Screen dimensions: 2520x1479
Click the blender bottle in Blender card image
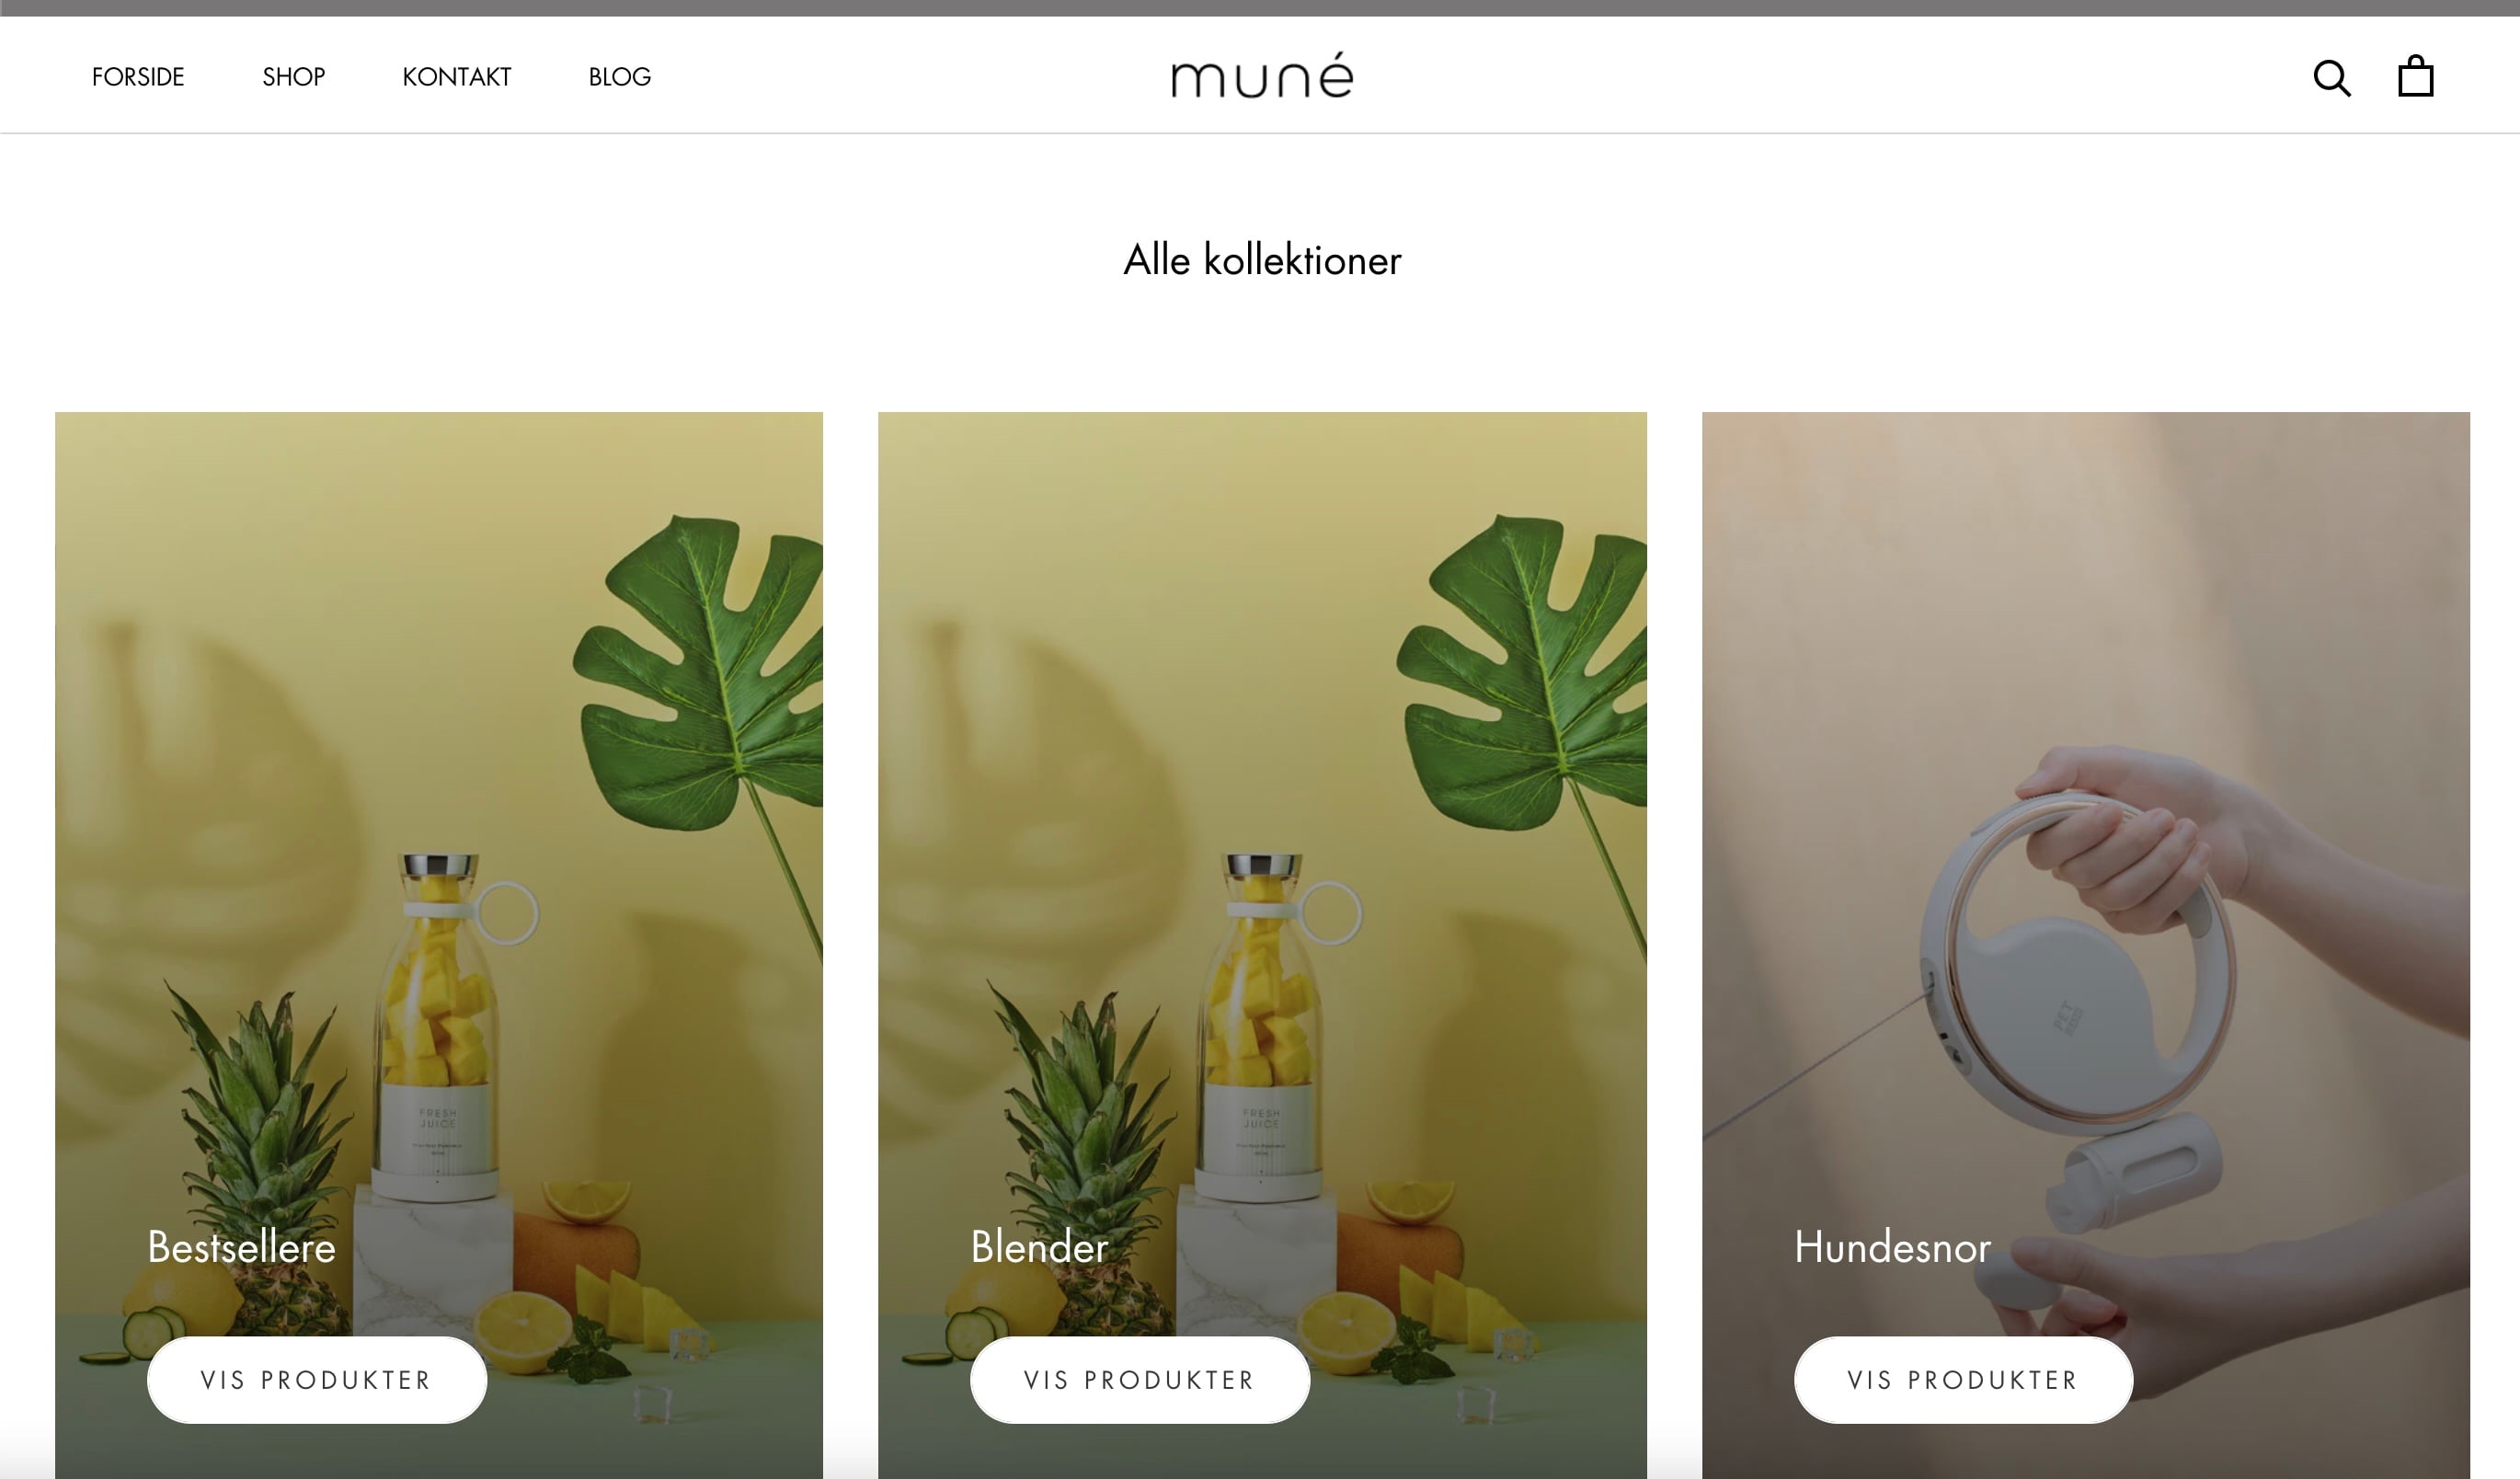click(1263, 1025)
